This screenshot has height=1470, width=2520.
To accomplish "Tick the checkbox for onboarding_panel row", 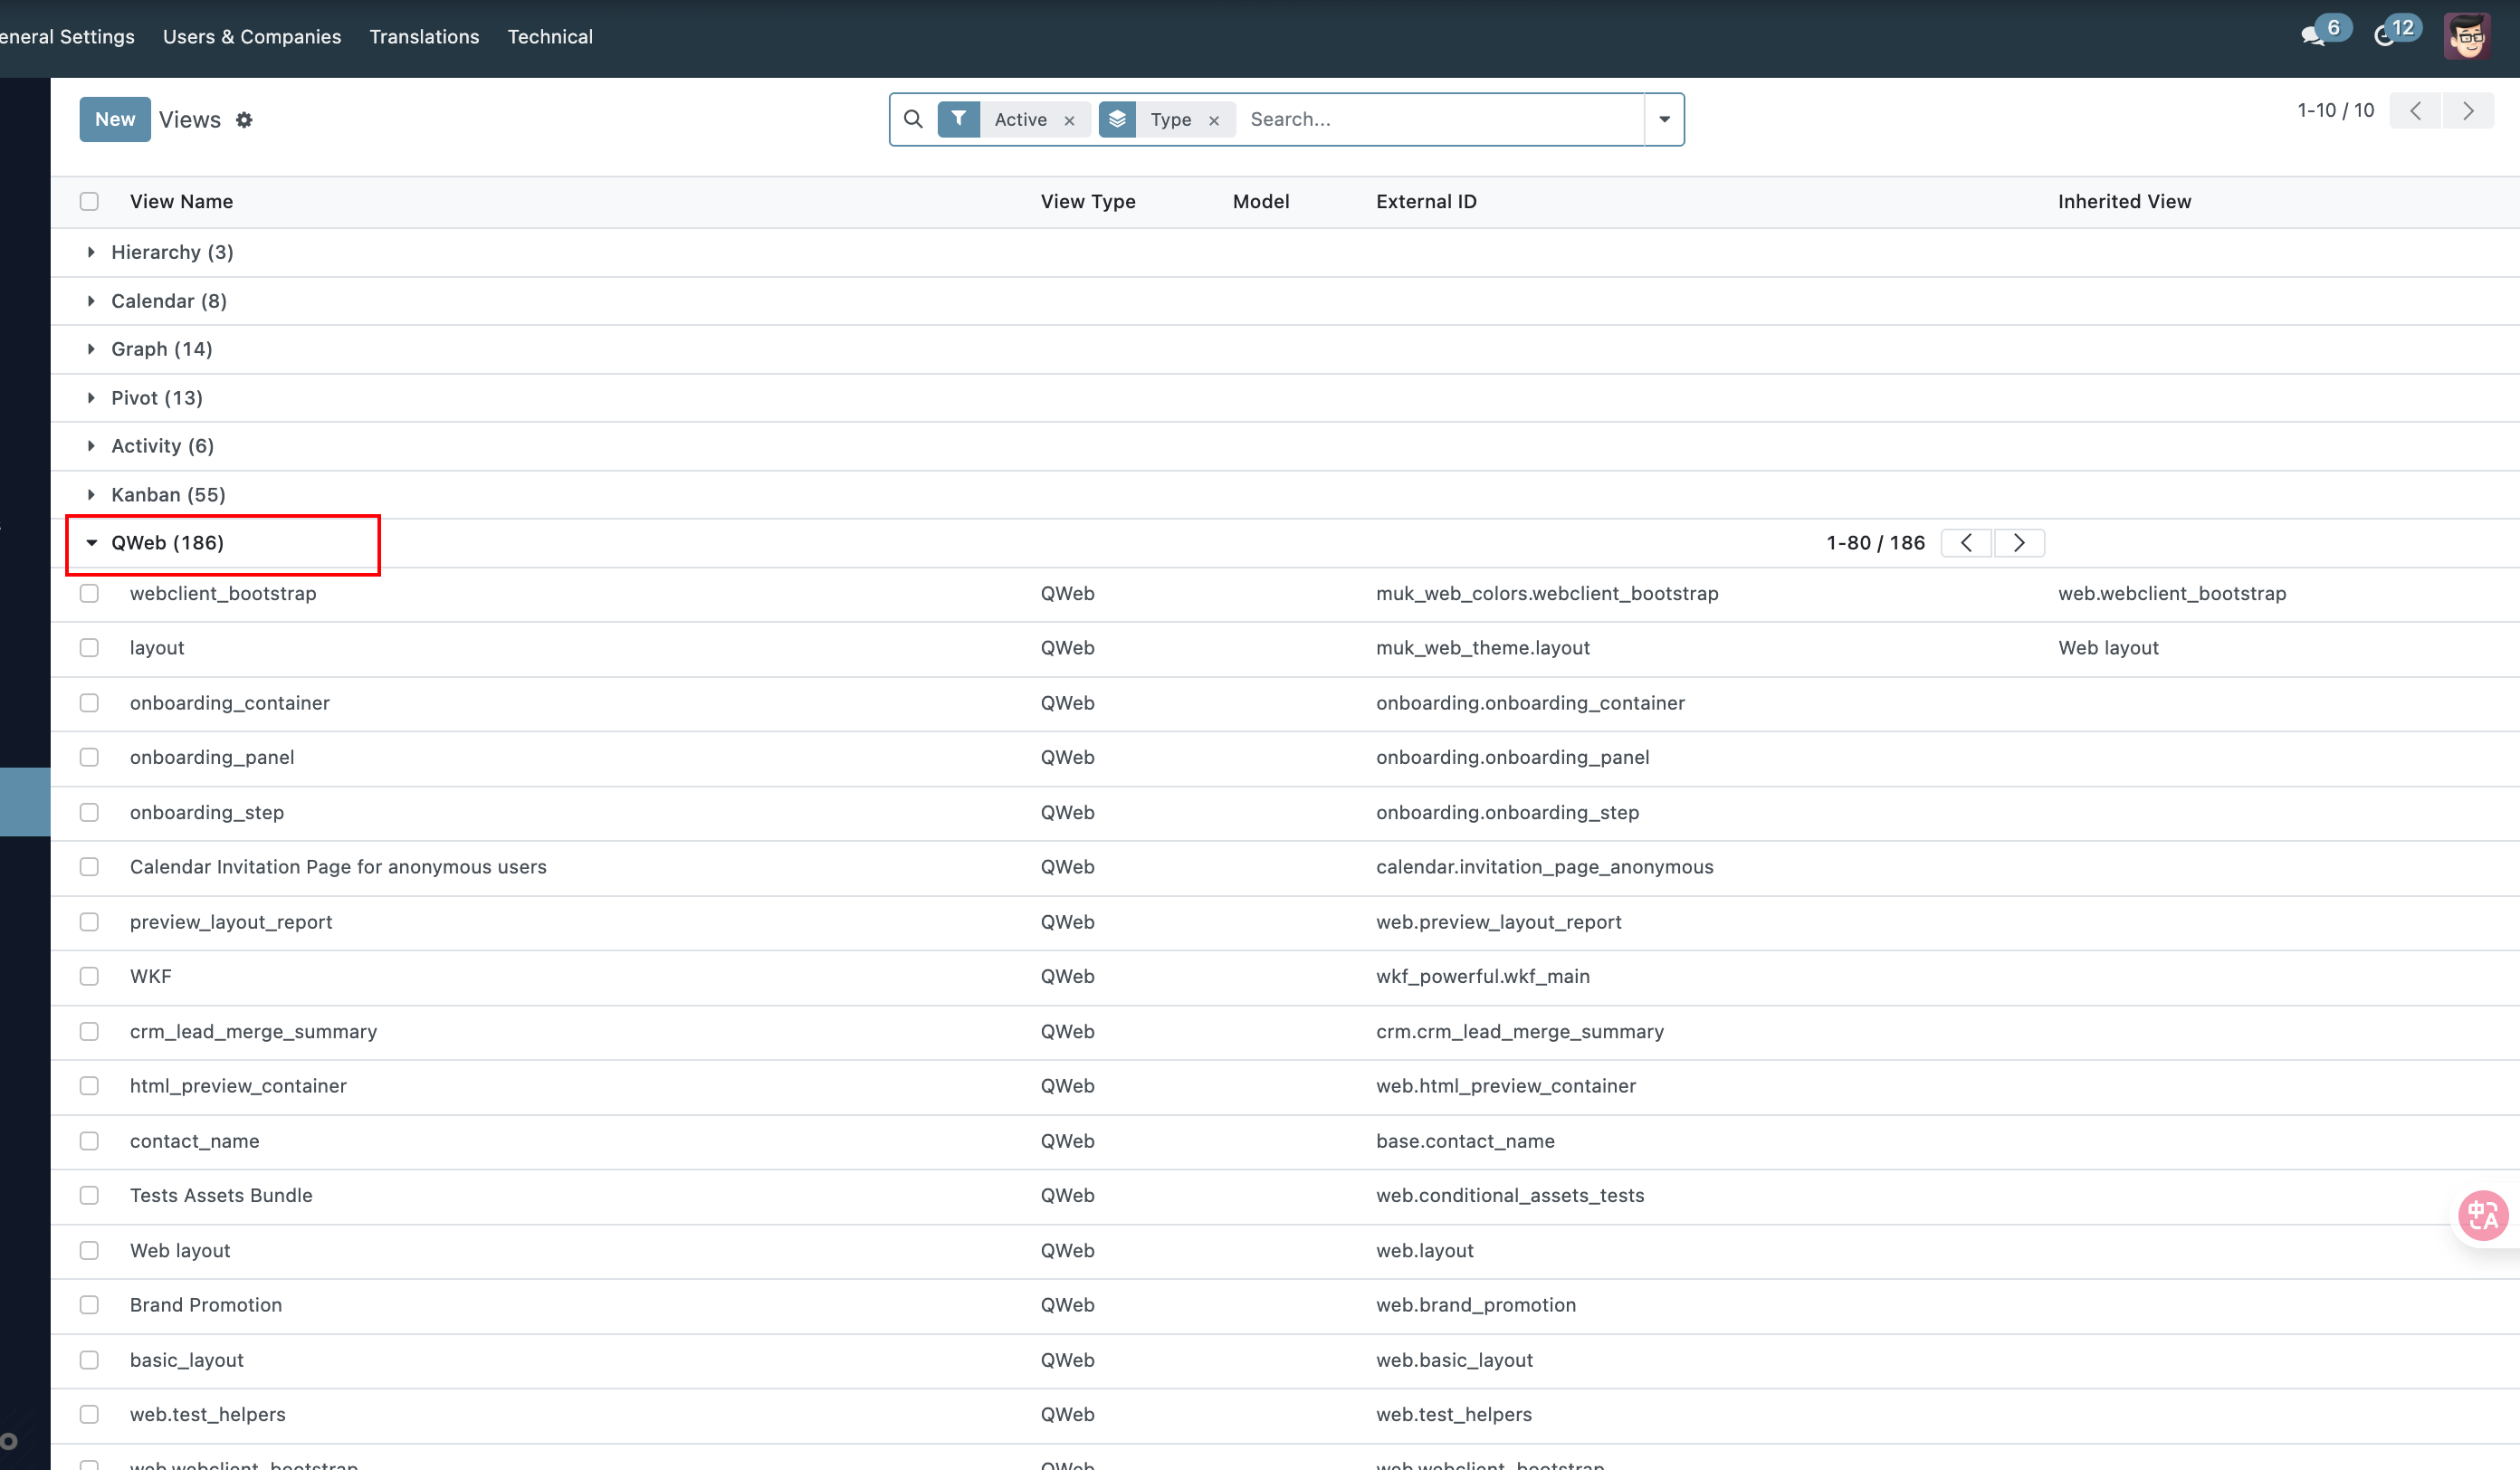I will click(90, 757).
